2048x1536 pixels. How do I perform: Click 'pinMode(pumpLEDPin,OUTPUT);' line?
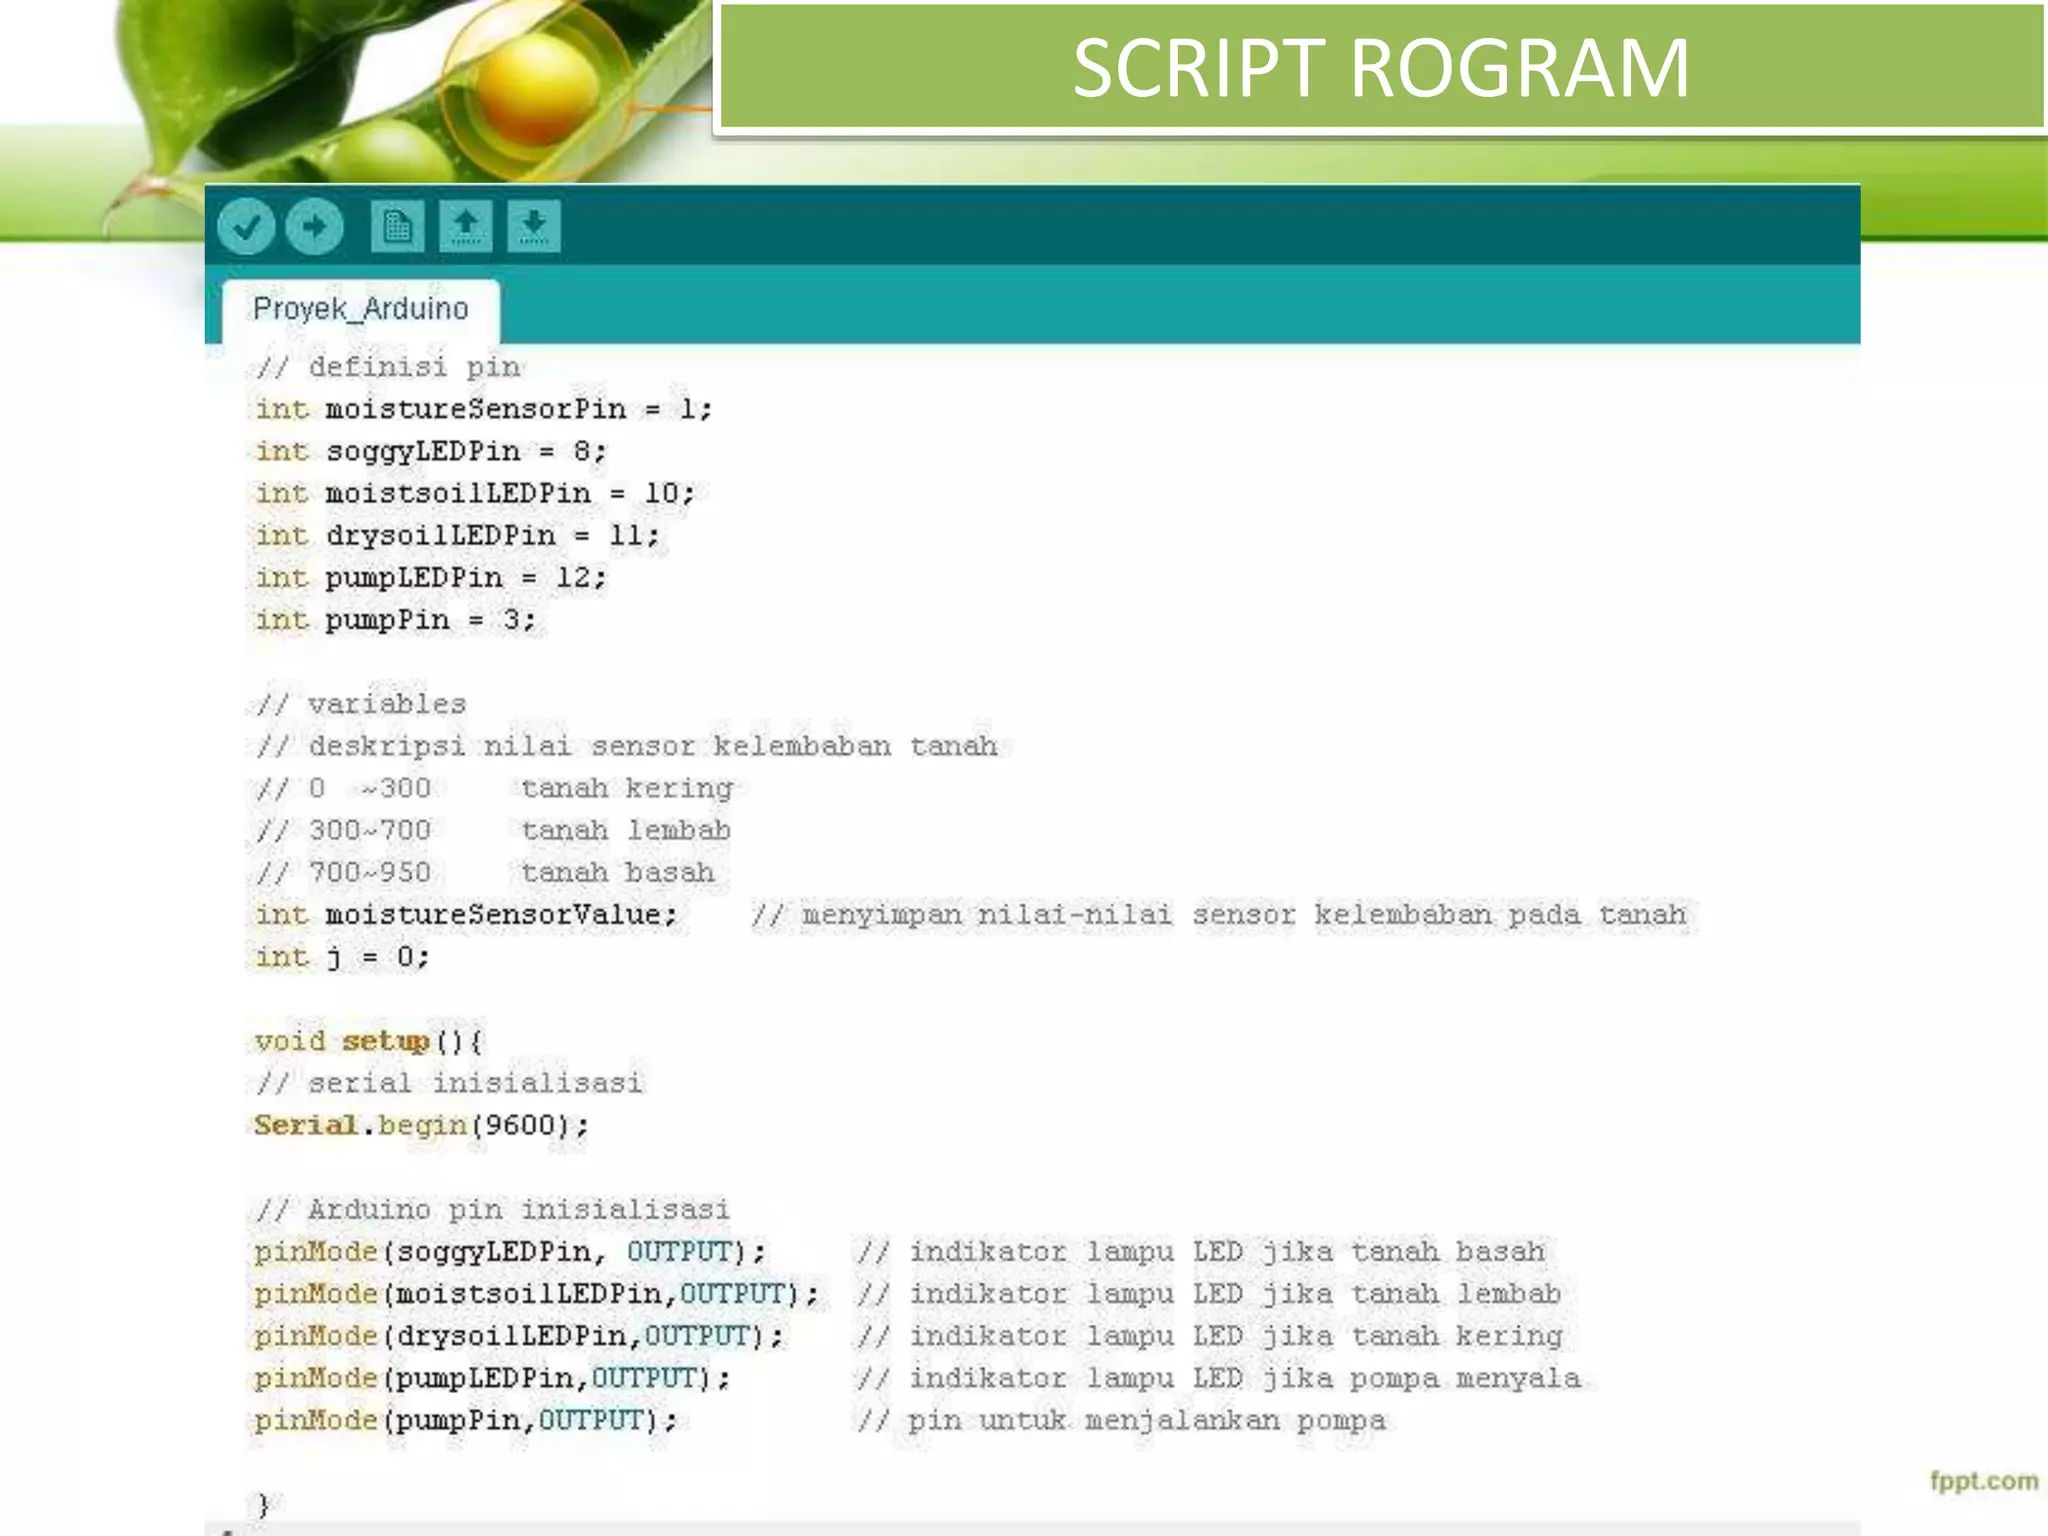(x=492, y=1377)
